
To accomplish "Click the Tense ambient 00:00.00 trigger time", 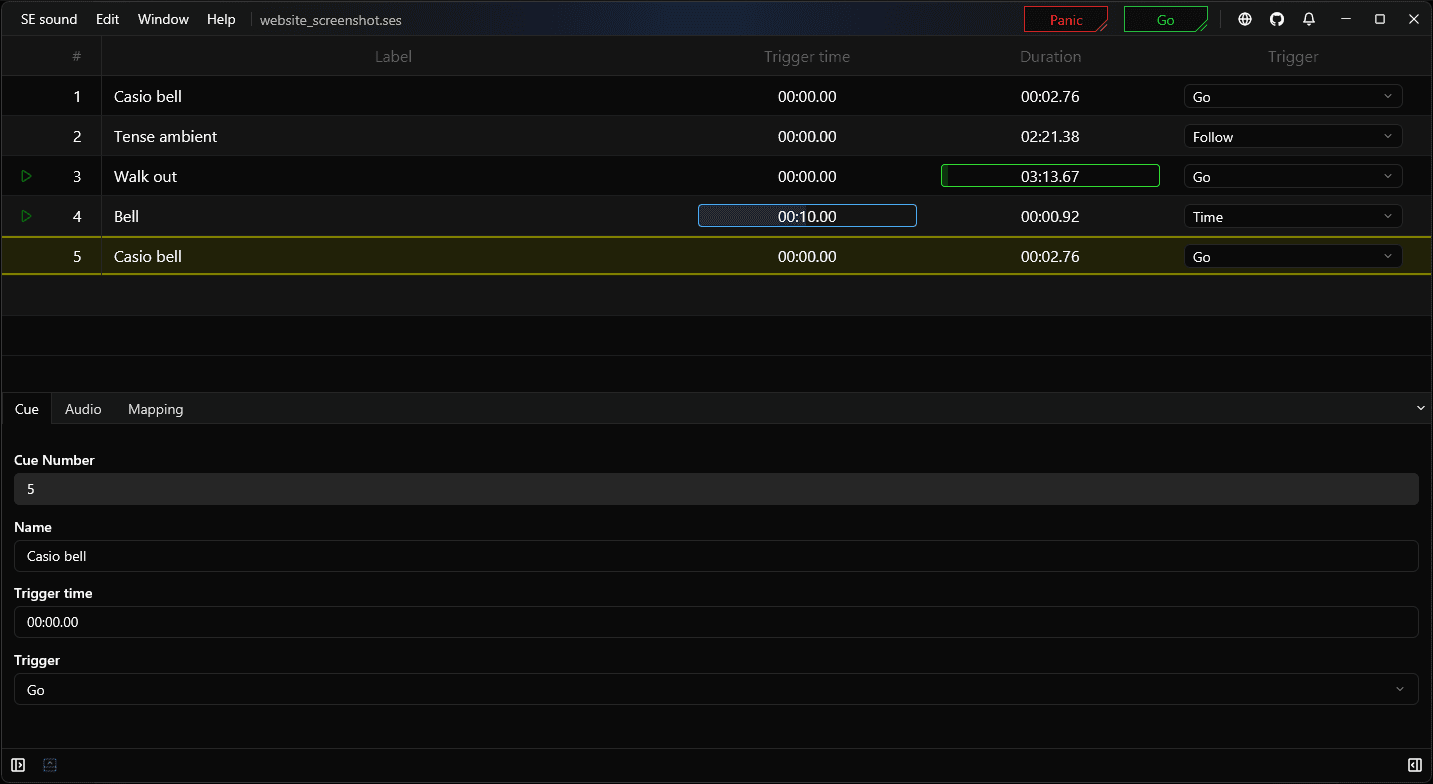I will click(807, 137).
